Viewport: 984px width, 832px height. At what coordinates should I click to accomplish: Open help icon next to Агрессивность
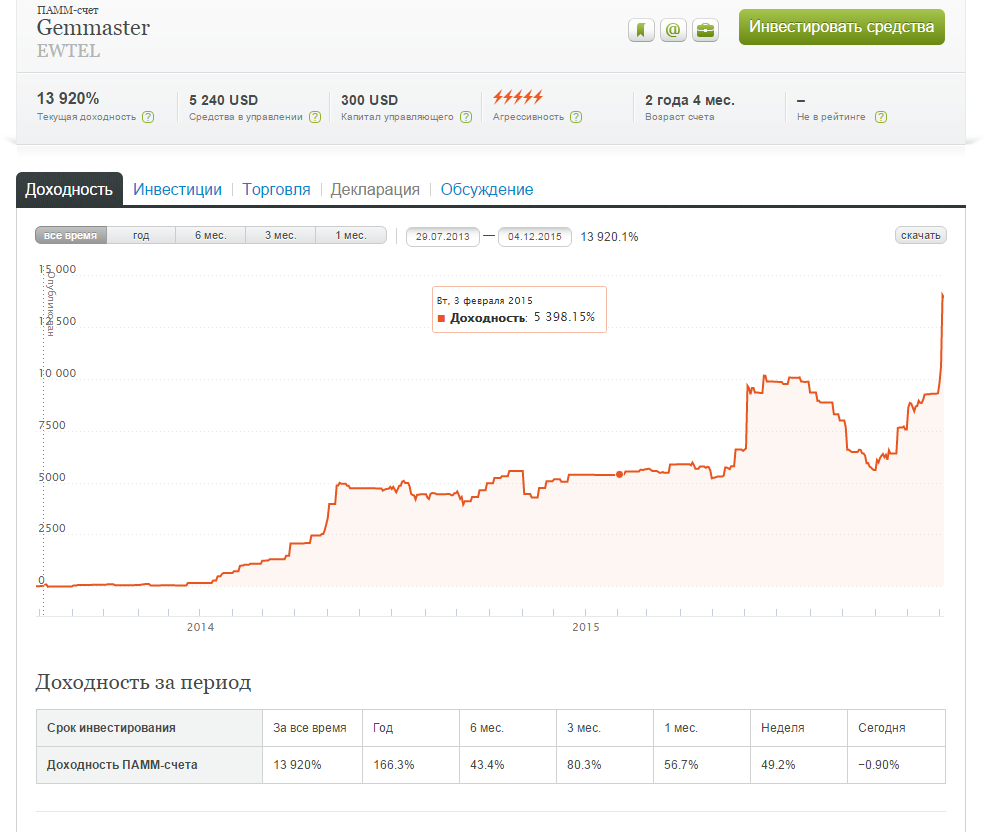pyautogui.click(x=576, y=117)
